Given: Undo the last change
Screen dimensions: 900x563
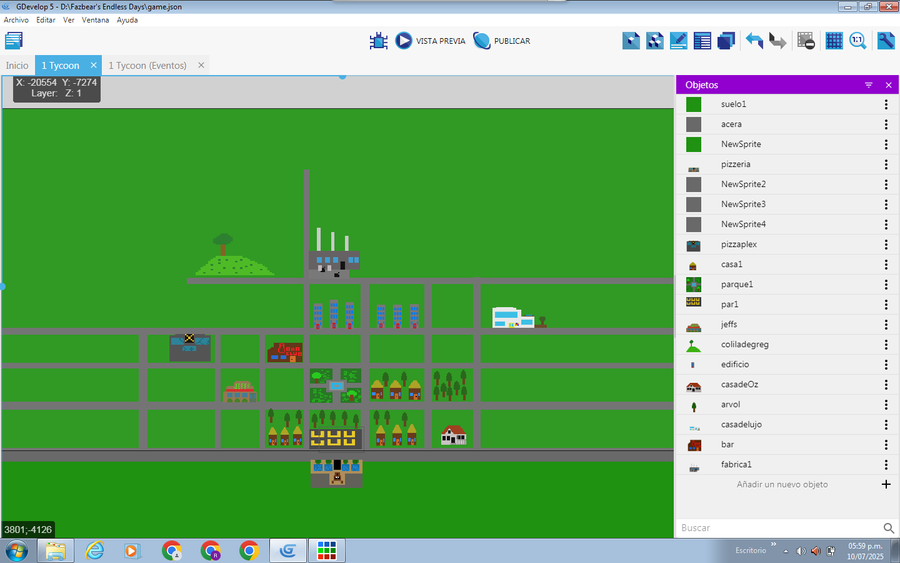Looking at the screenshot, I should (754, 41).
